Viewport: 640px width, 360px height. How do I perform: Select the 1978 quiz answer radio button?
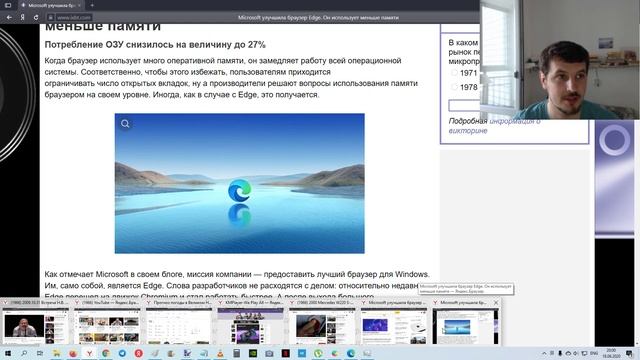[454, 87]
